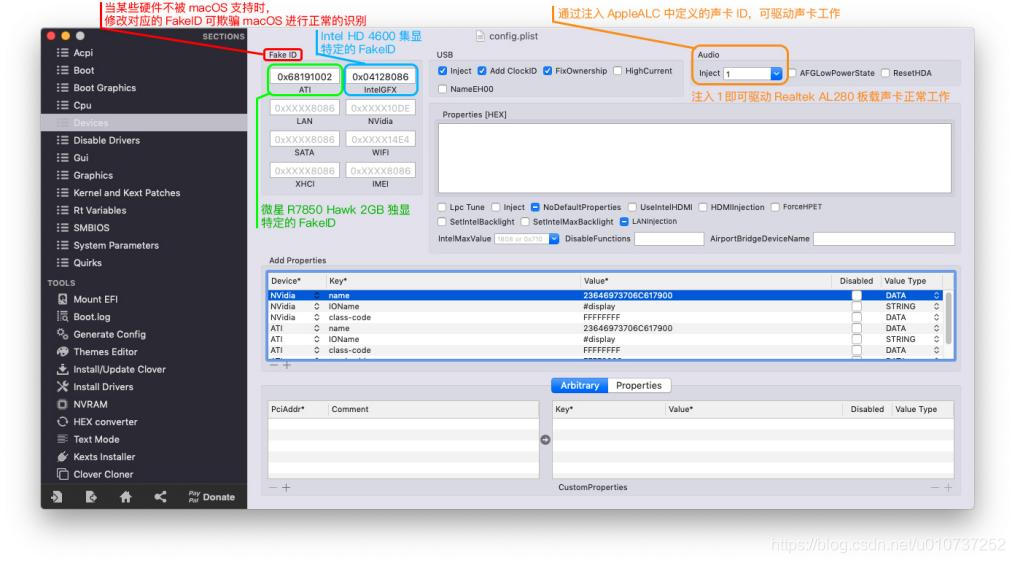Enable Lpc Tune checkbox

coord(441,207)
